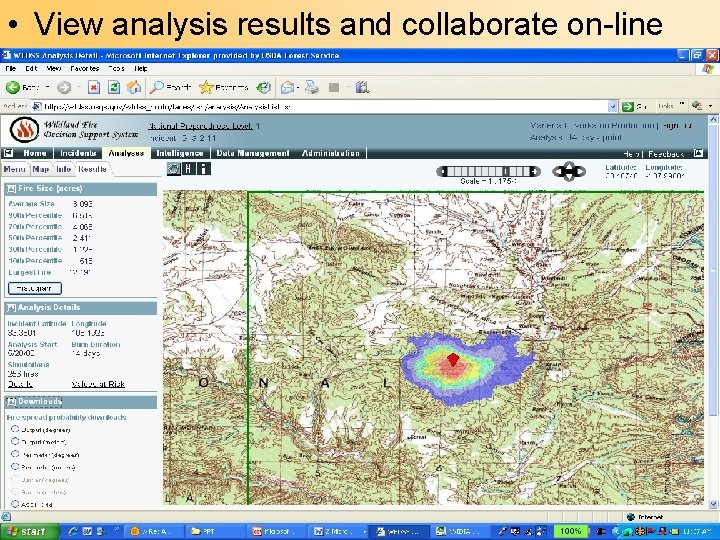Open the Forward button history dropdown arrow

(79, 87)
